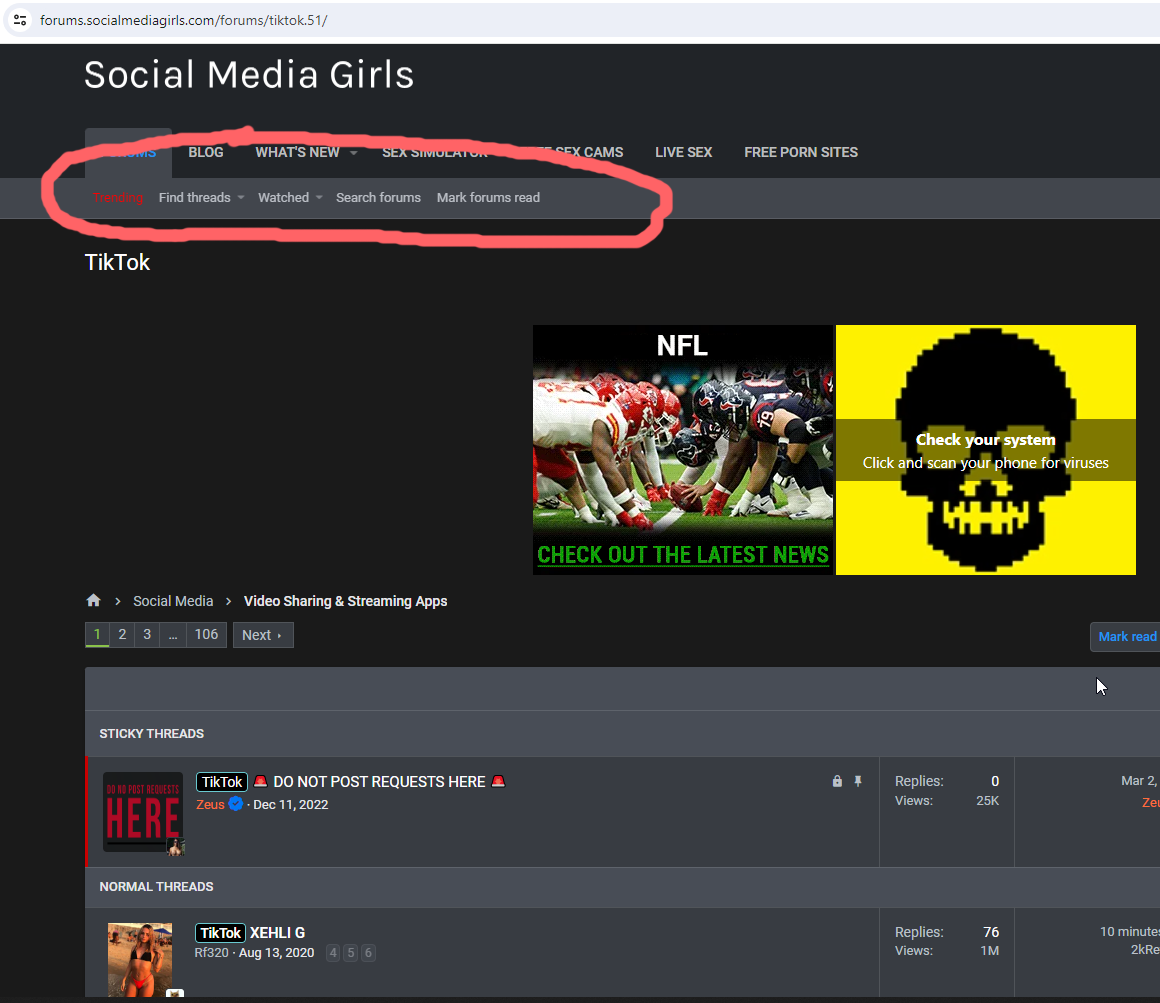Click the small avatar overlay on the sticky thumbnail
1160x1003 pixels.
click(174, 847)
